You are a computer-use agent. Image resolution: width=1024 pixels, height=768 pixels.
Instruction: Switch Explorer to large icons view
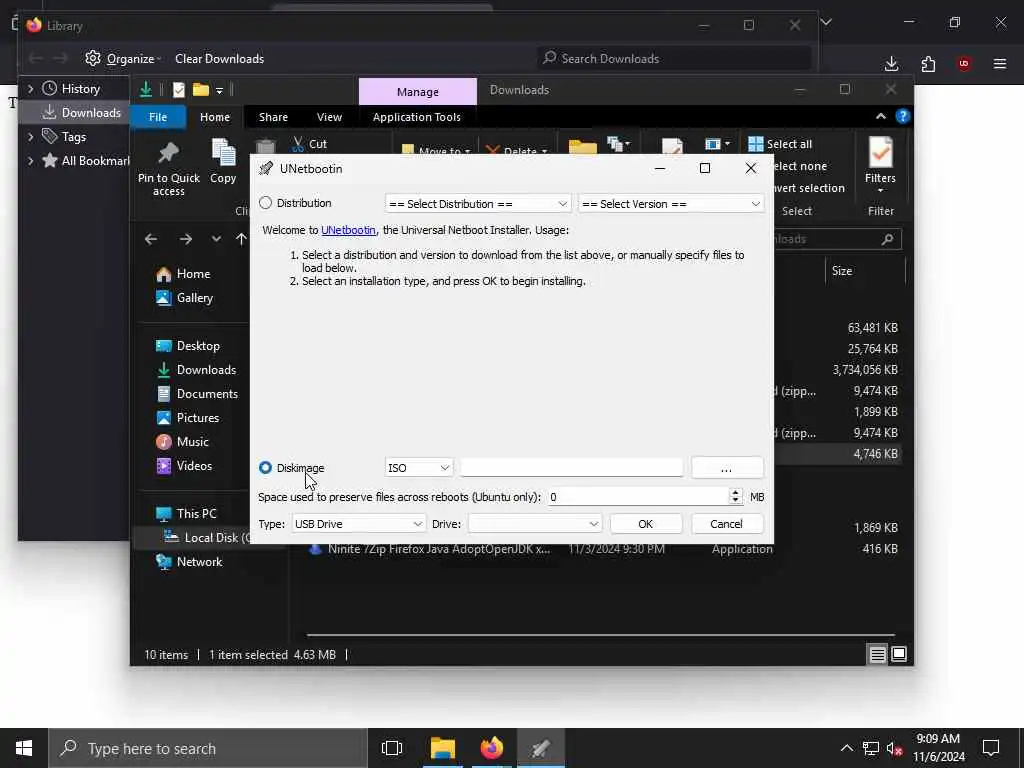pos(899,654)
